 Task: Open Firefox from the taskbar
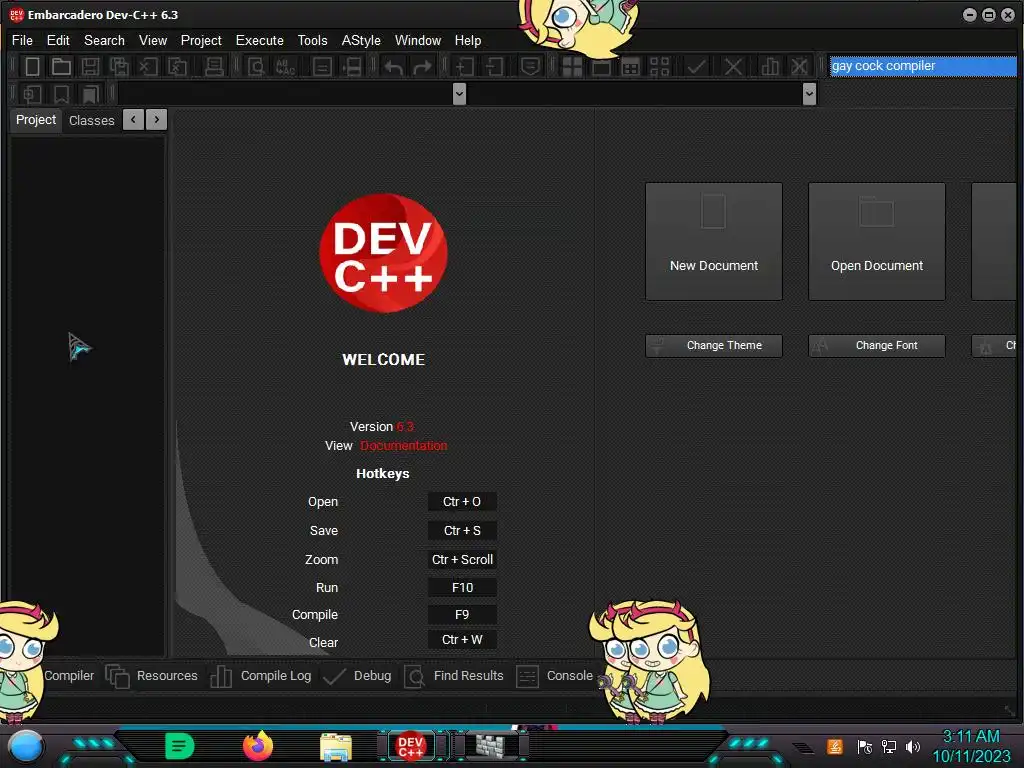(257, 746)
